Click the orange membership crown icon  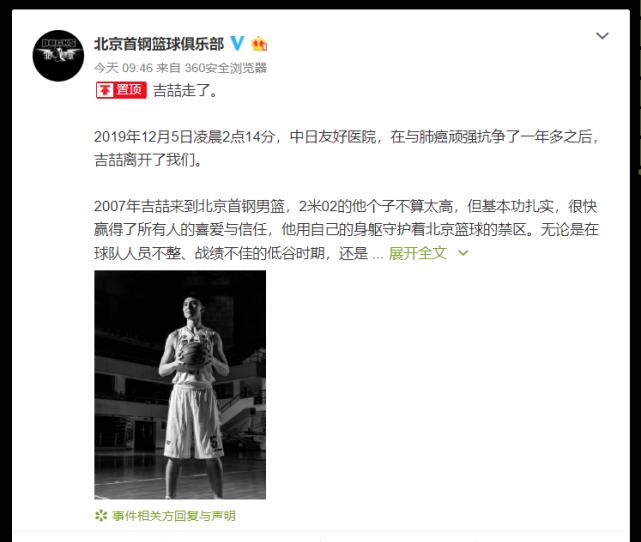[259, 43]
